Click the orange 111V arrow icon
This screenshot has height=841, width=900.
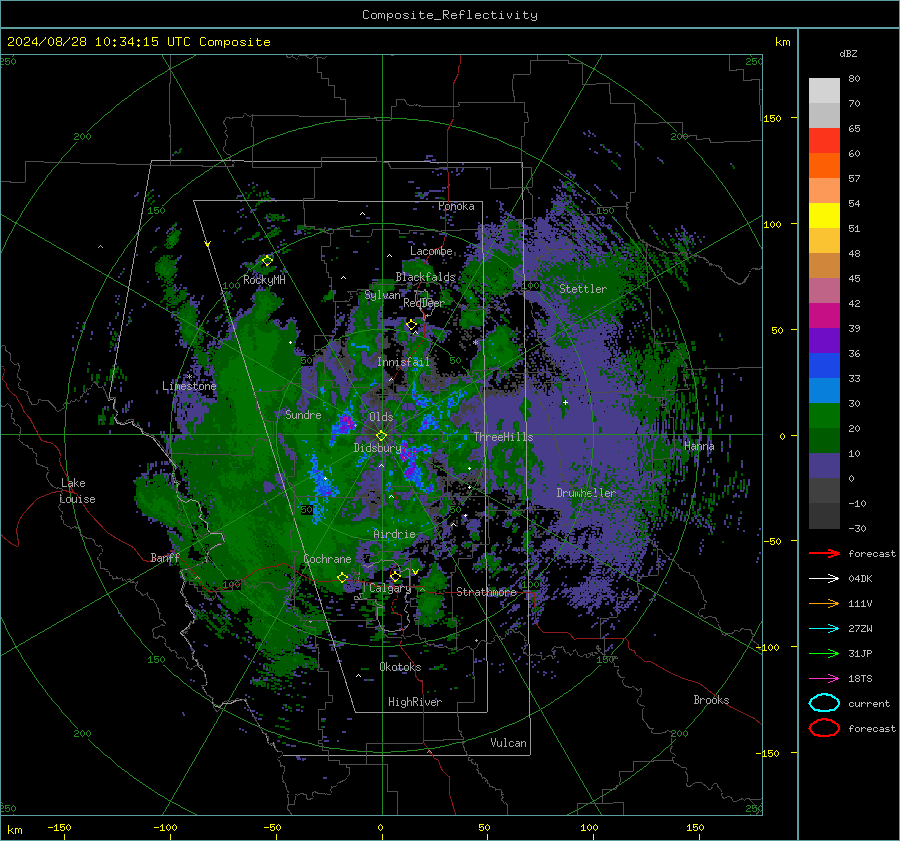[x=824, y=603]
